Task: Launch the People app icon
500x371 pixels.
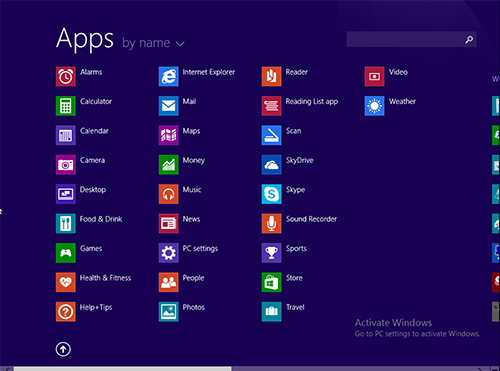Action: click(168, 282)
